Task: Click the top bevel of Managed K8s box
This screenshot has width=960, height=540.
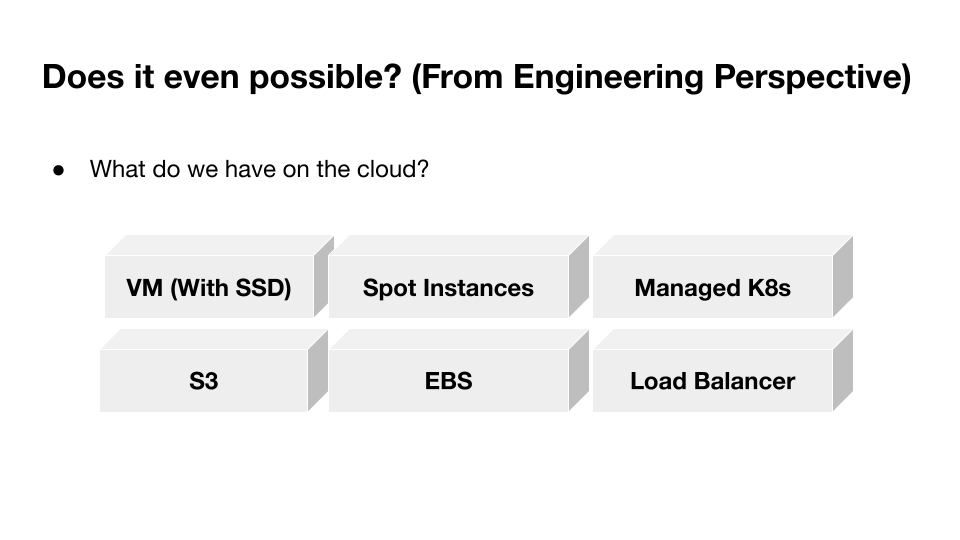Action: click(x=722, y=246)
